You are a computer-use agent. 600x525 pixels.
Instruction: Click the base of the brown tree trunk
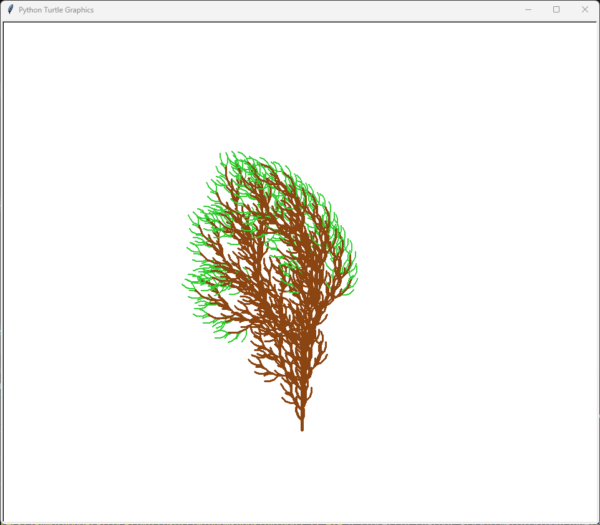[302, 427]
